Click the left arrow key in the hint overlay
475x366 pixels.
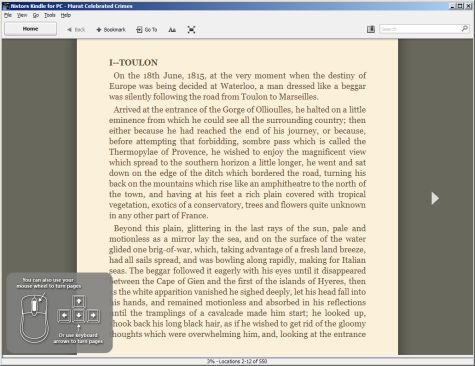(64, 315)
